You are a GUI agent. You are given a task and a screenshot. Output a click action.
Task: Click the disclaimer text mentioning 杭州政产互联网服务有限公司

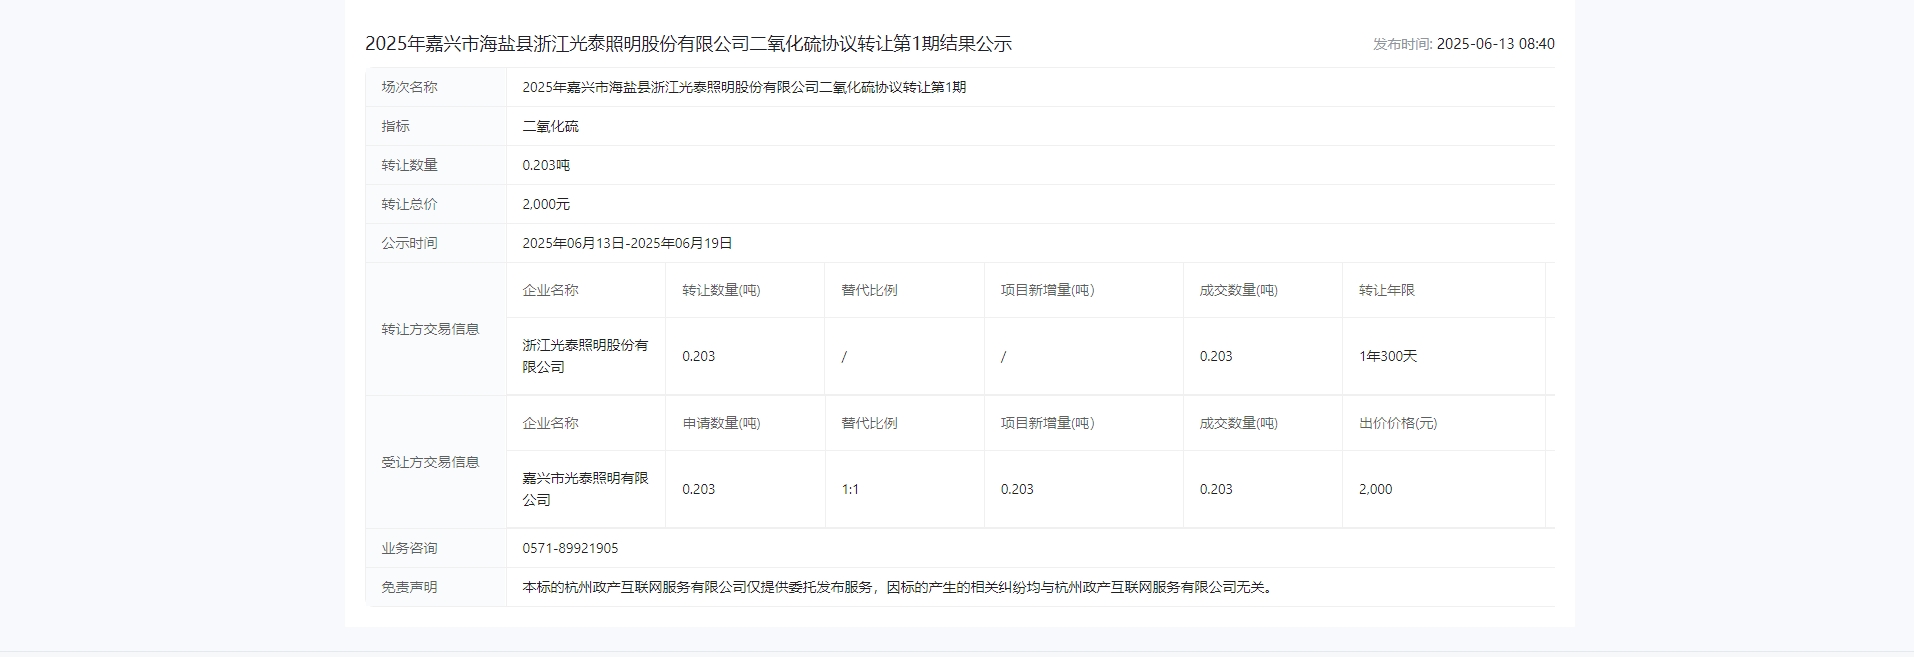899,587
